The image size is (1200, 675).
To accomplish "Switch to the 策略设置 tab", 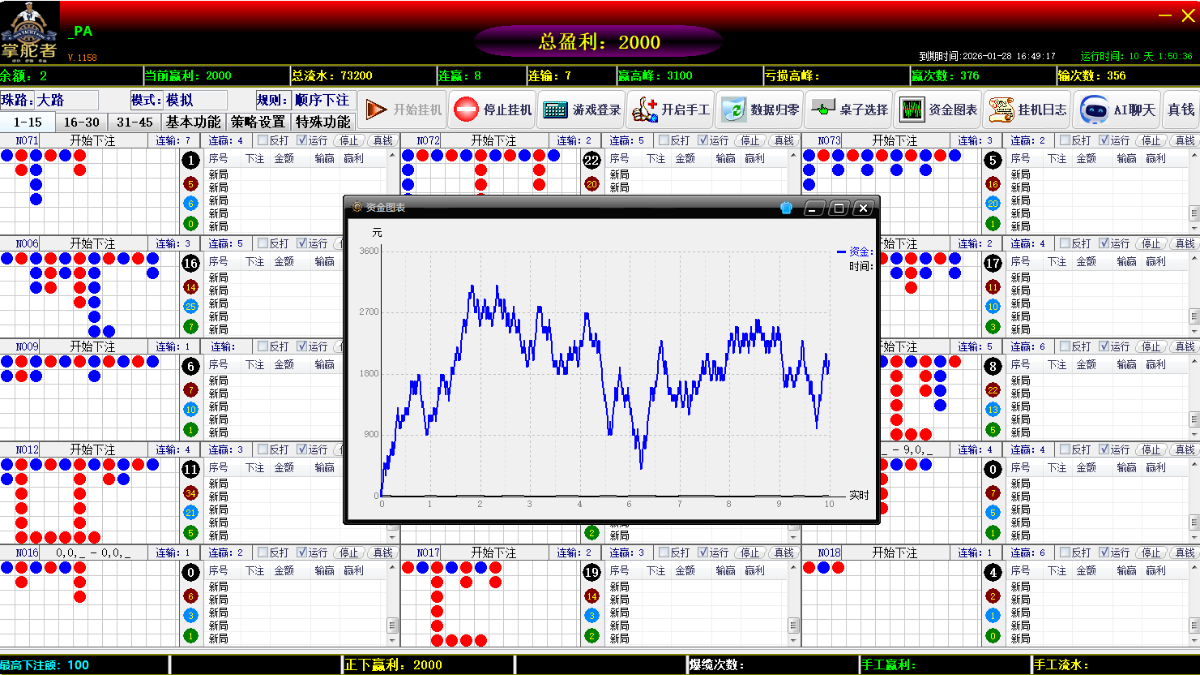I will click(x=258, y=122).
